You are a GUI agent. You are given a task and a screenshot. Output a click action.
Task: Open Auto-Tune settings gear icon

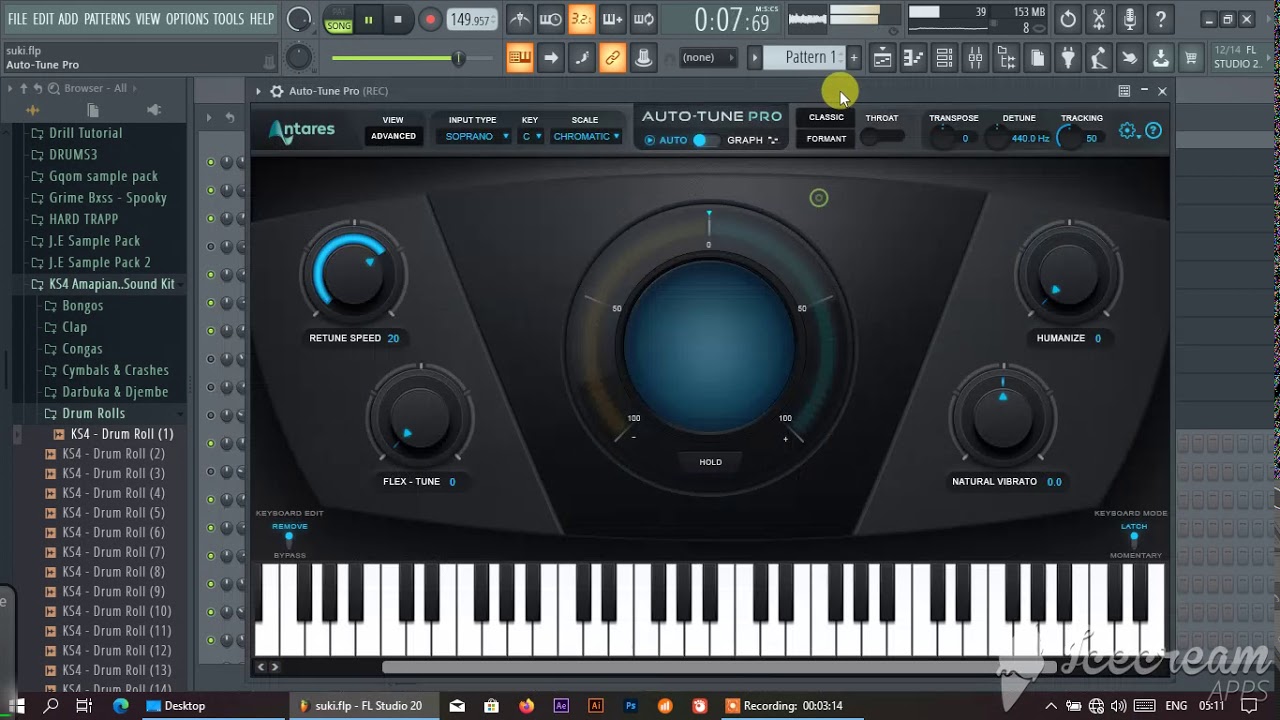tap(1128, 131)
